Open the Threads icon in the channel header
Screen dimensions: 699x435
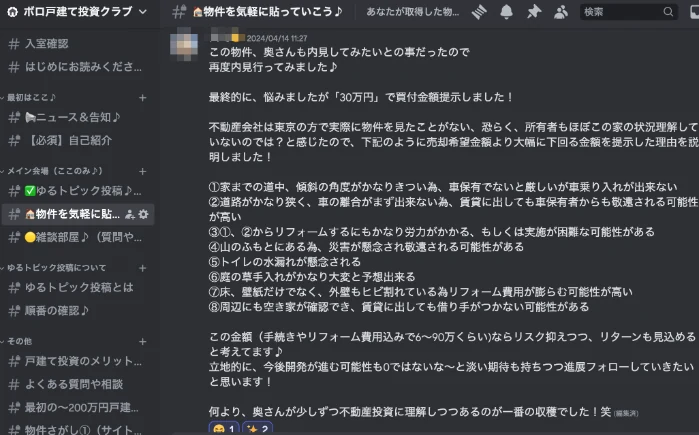click(x=479, y=12)
